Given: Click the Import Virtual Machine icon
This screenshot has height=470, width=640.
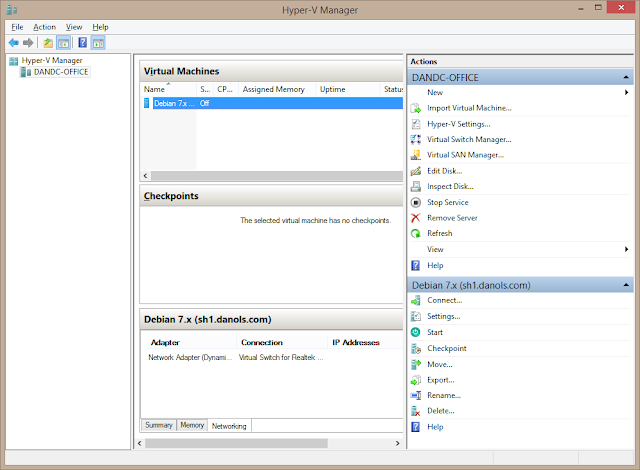Looking at the screenshot, I should 416,108.
